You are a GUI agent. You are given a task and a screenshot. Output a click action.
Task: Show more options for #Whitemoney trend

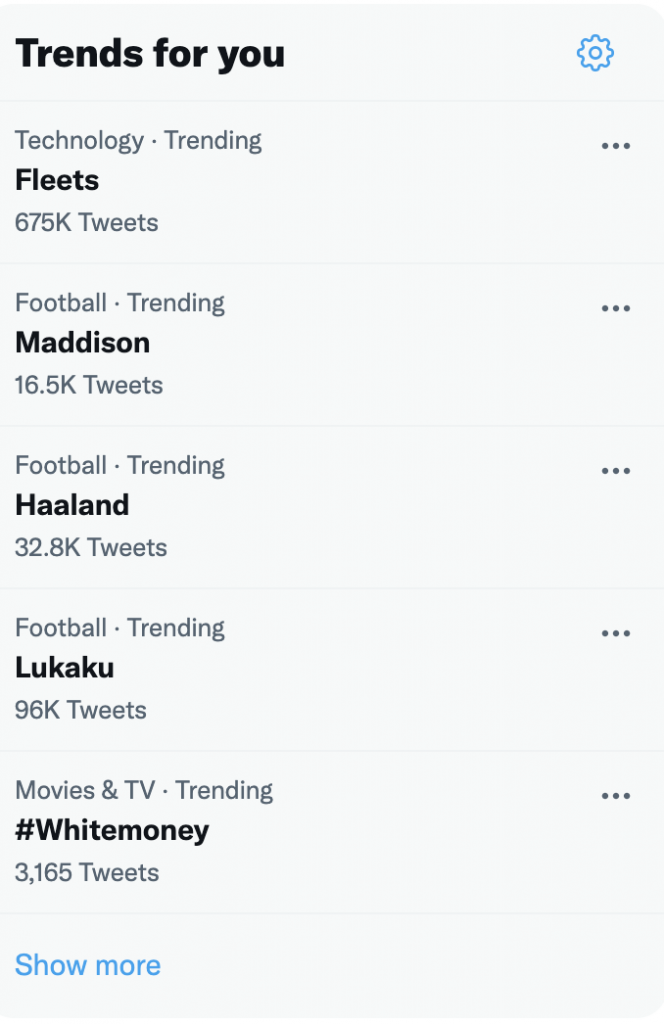[615, 796]
